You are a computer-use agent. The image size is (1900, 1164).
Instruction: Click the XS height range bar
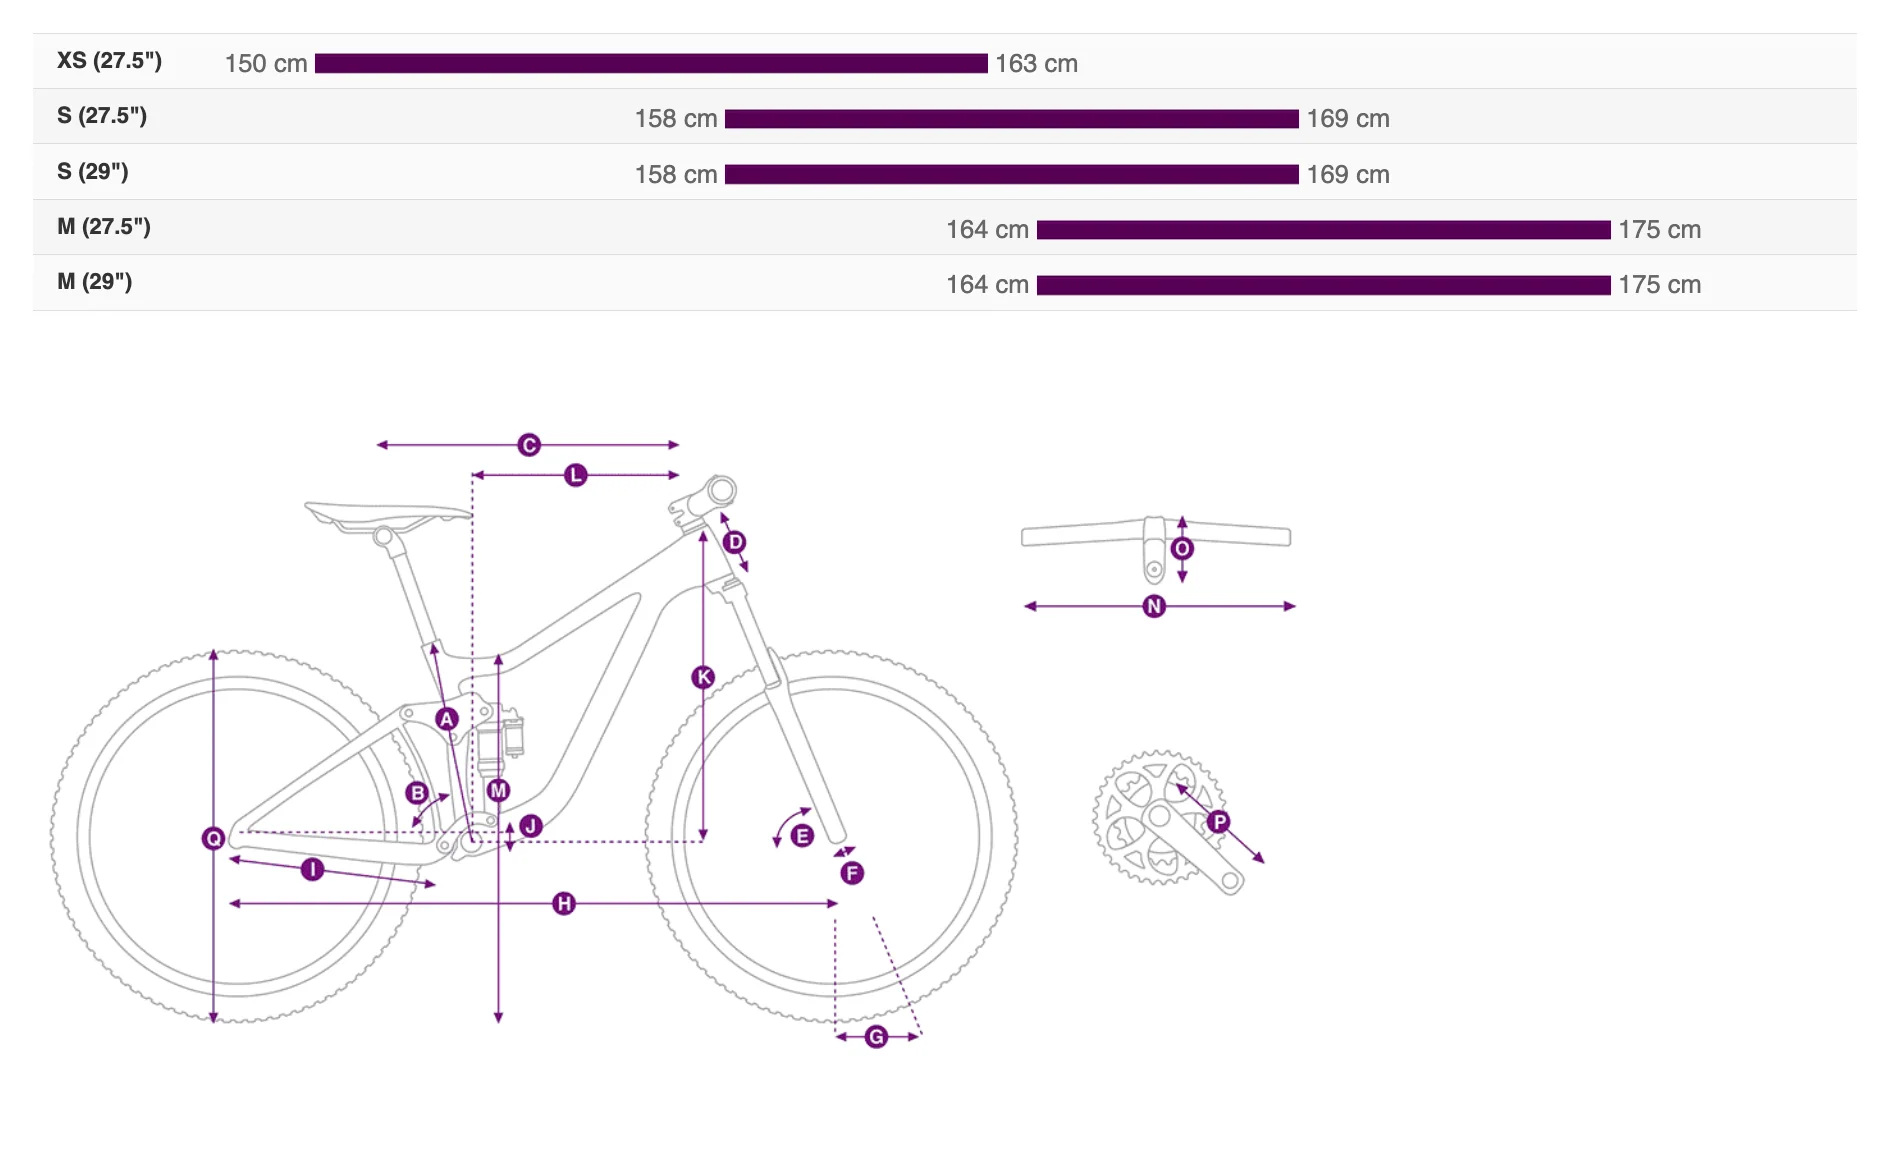coord(651,63)
